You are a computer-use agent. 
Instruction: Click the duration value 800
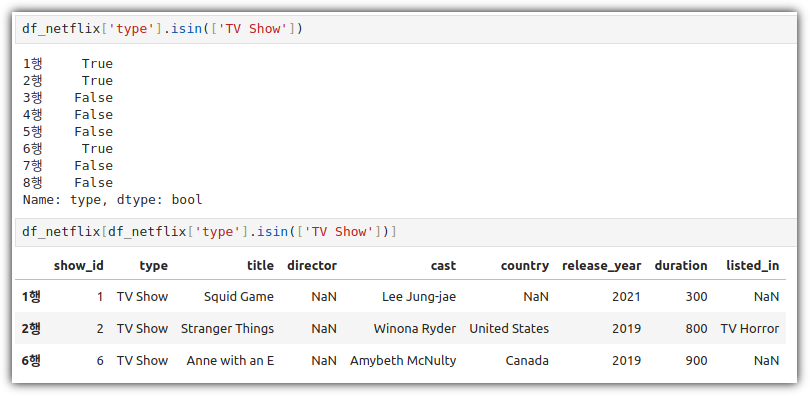[x=696, y=329]
